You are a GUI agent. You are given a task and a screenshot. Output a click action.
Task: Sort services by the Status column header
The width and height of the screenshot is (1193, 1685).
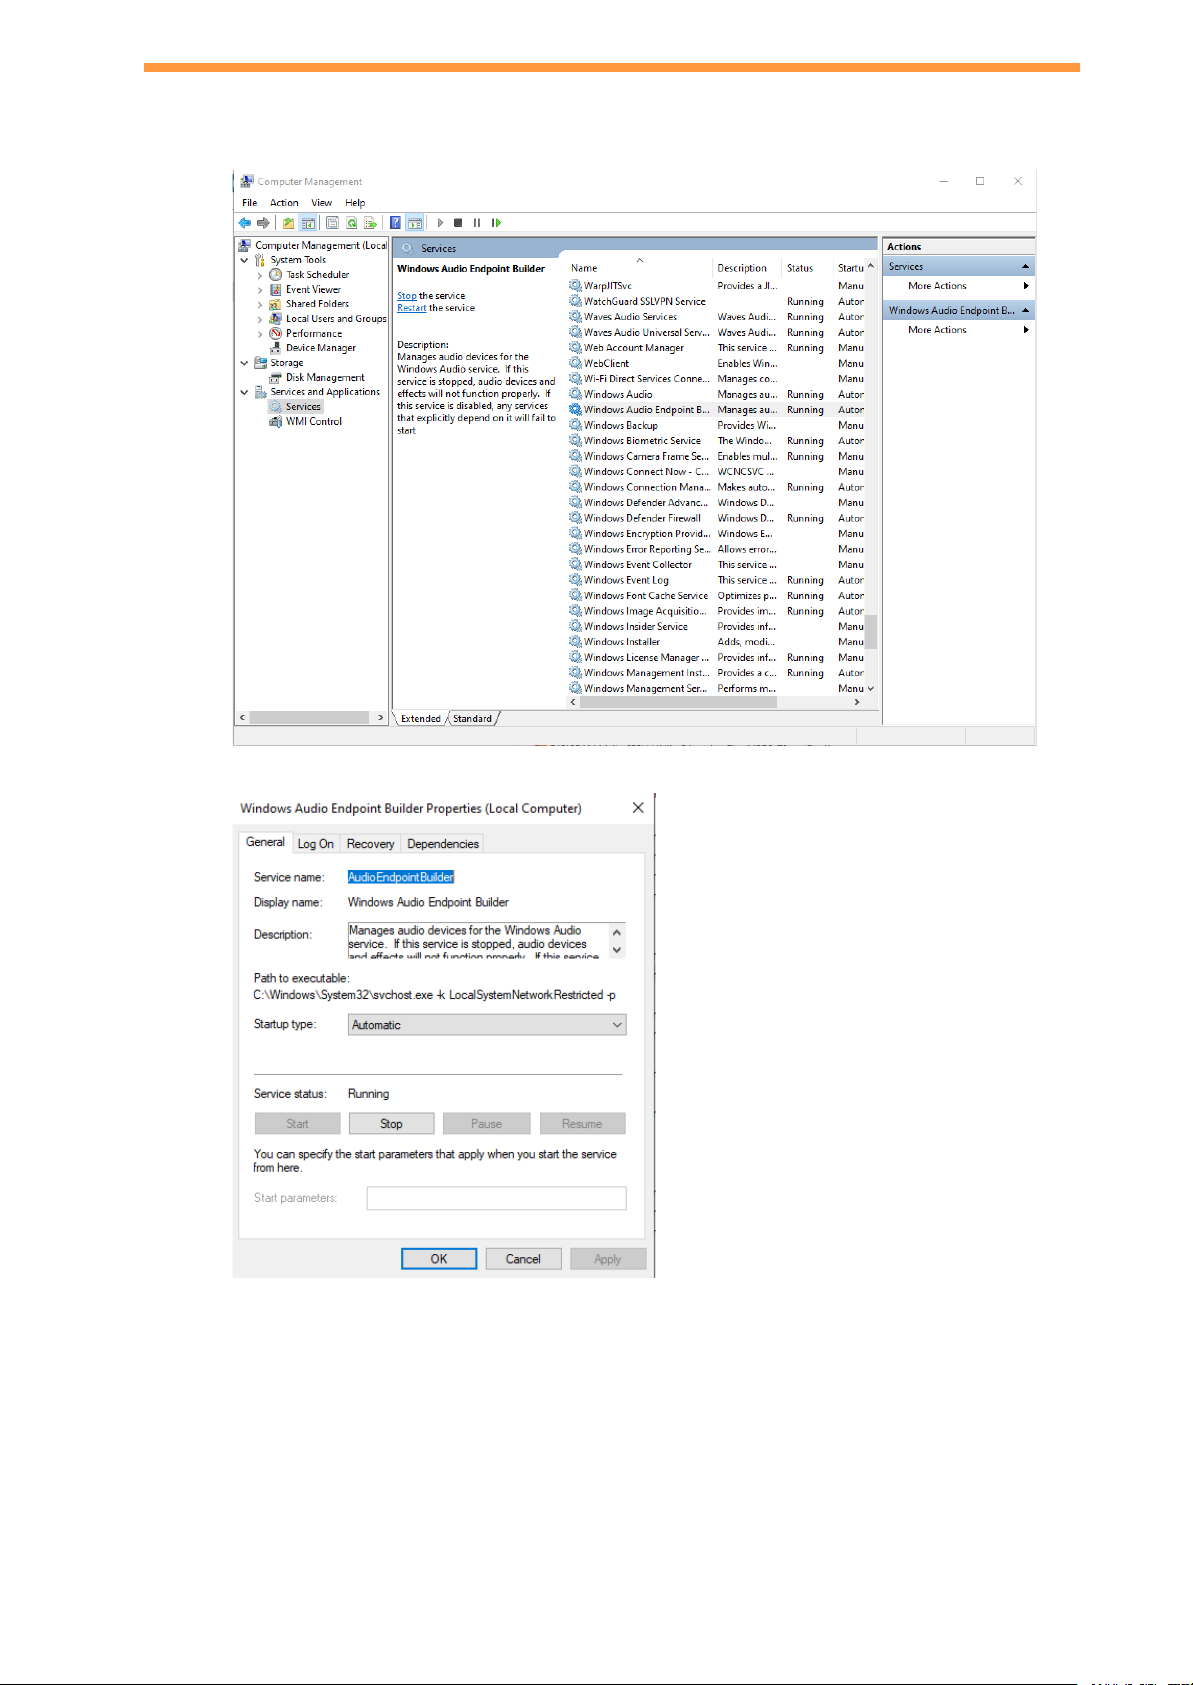(x=807, y=268)
